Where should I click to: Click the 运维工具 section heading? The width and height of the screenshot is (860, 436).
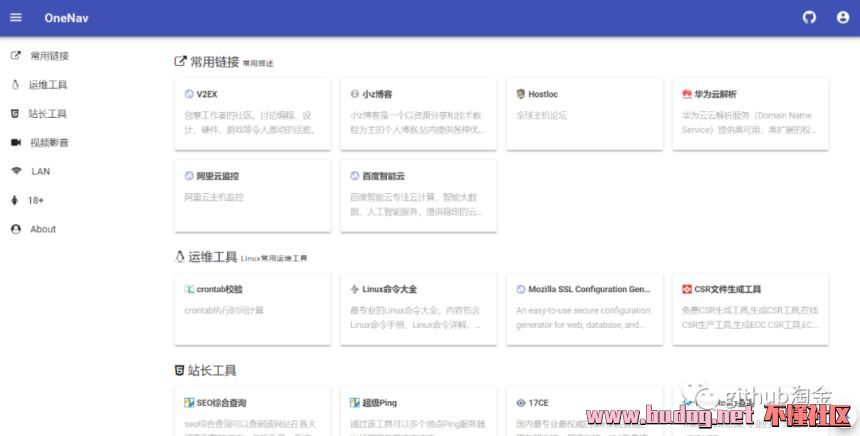tap(213, 257)
